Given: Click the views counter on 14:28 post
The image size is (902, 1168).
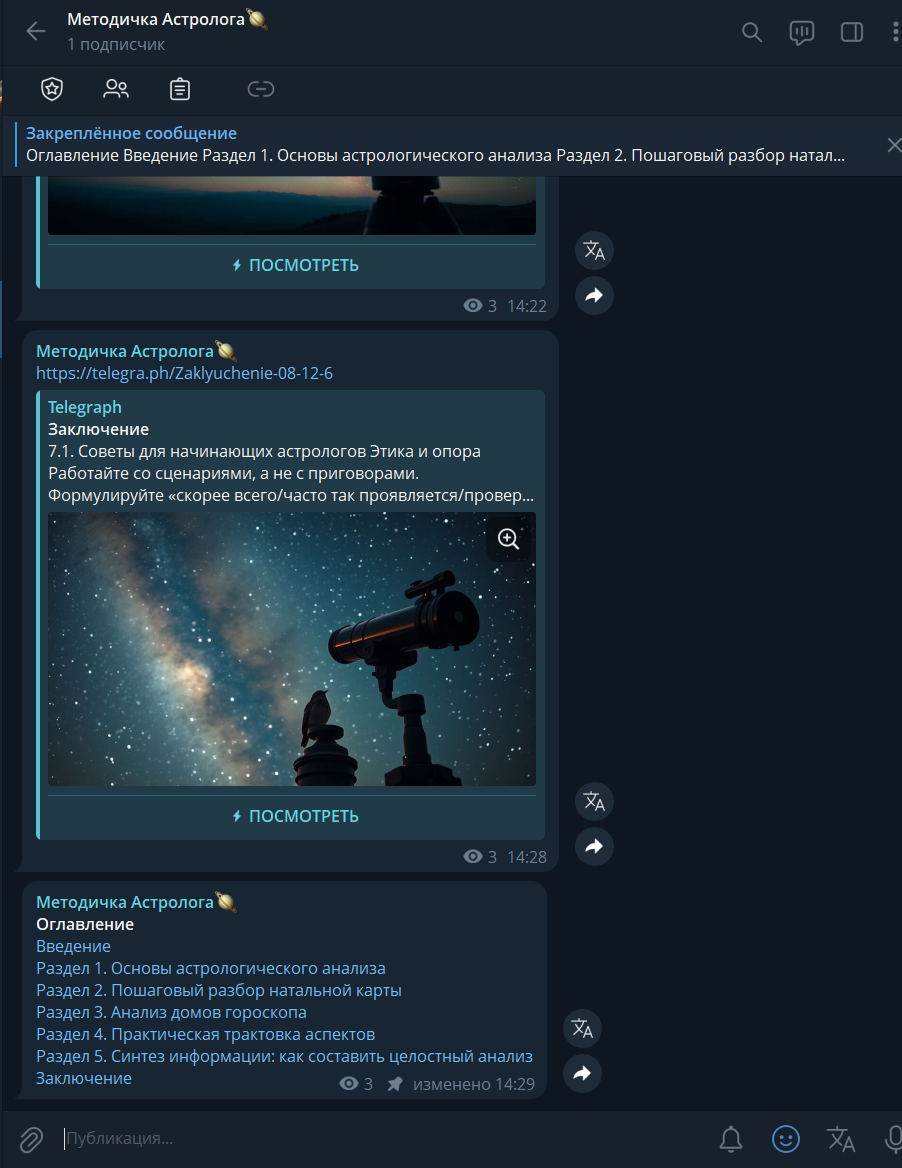Looking at the screenshot, I should pos(480,857).
